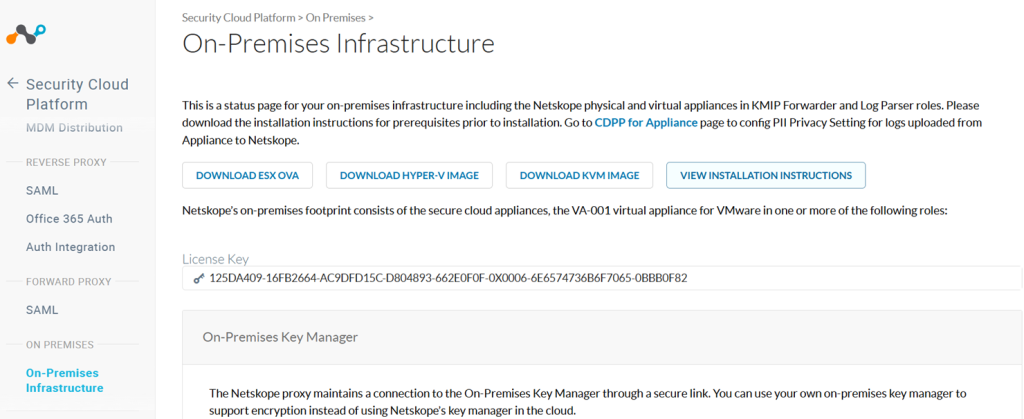The width and height of the screenshot is (1024, 419).
Task: View installation instructions
Action: coord(766,176)
